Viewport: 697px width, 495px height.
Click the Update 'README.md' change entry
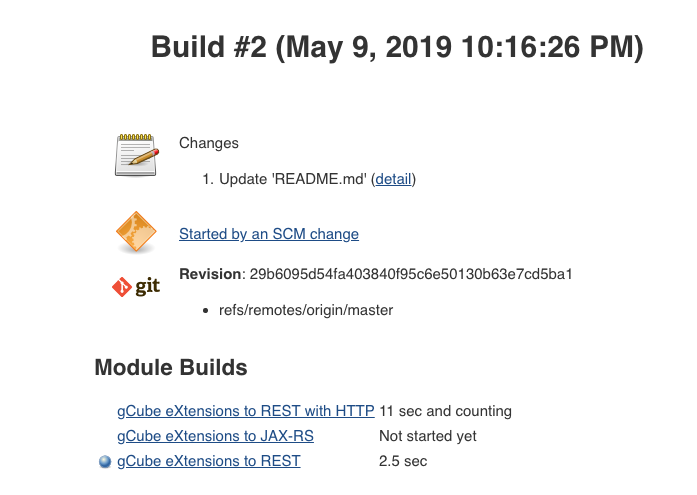coord(293,179)
